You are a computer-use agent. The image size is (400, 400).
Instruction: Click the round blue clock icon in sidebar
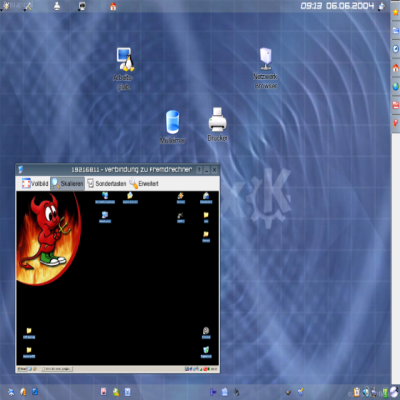coord(396,49)
